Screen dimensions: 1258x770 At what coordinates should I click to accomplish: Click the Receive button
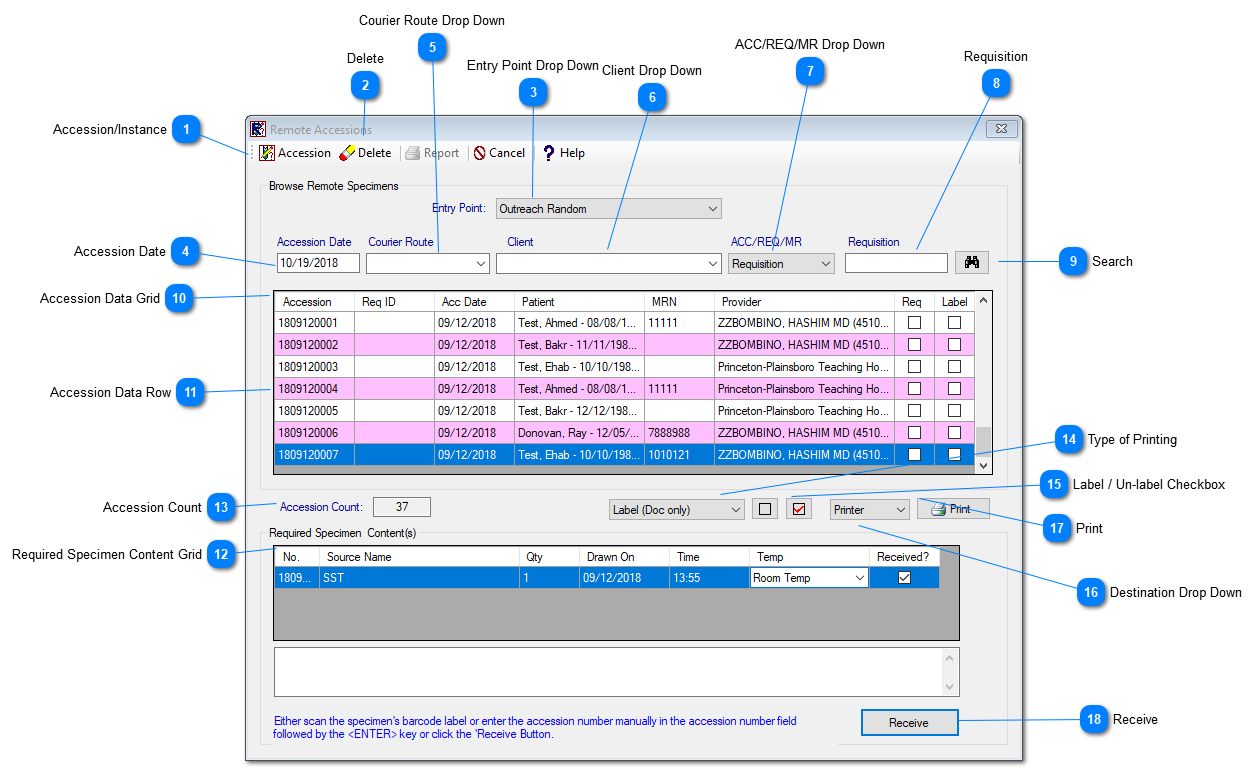point(909,722)
